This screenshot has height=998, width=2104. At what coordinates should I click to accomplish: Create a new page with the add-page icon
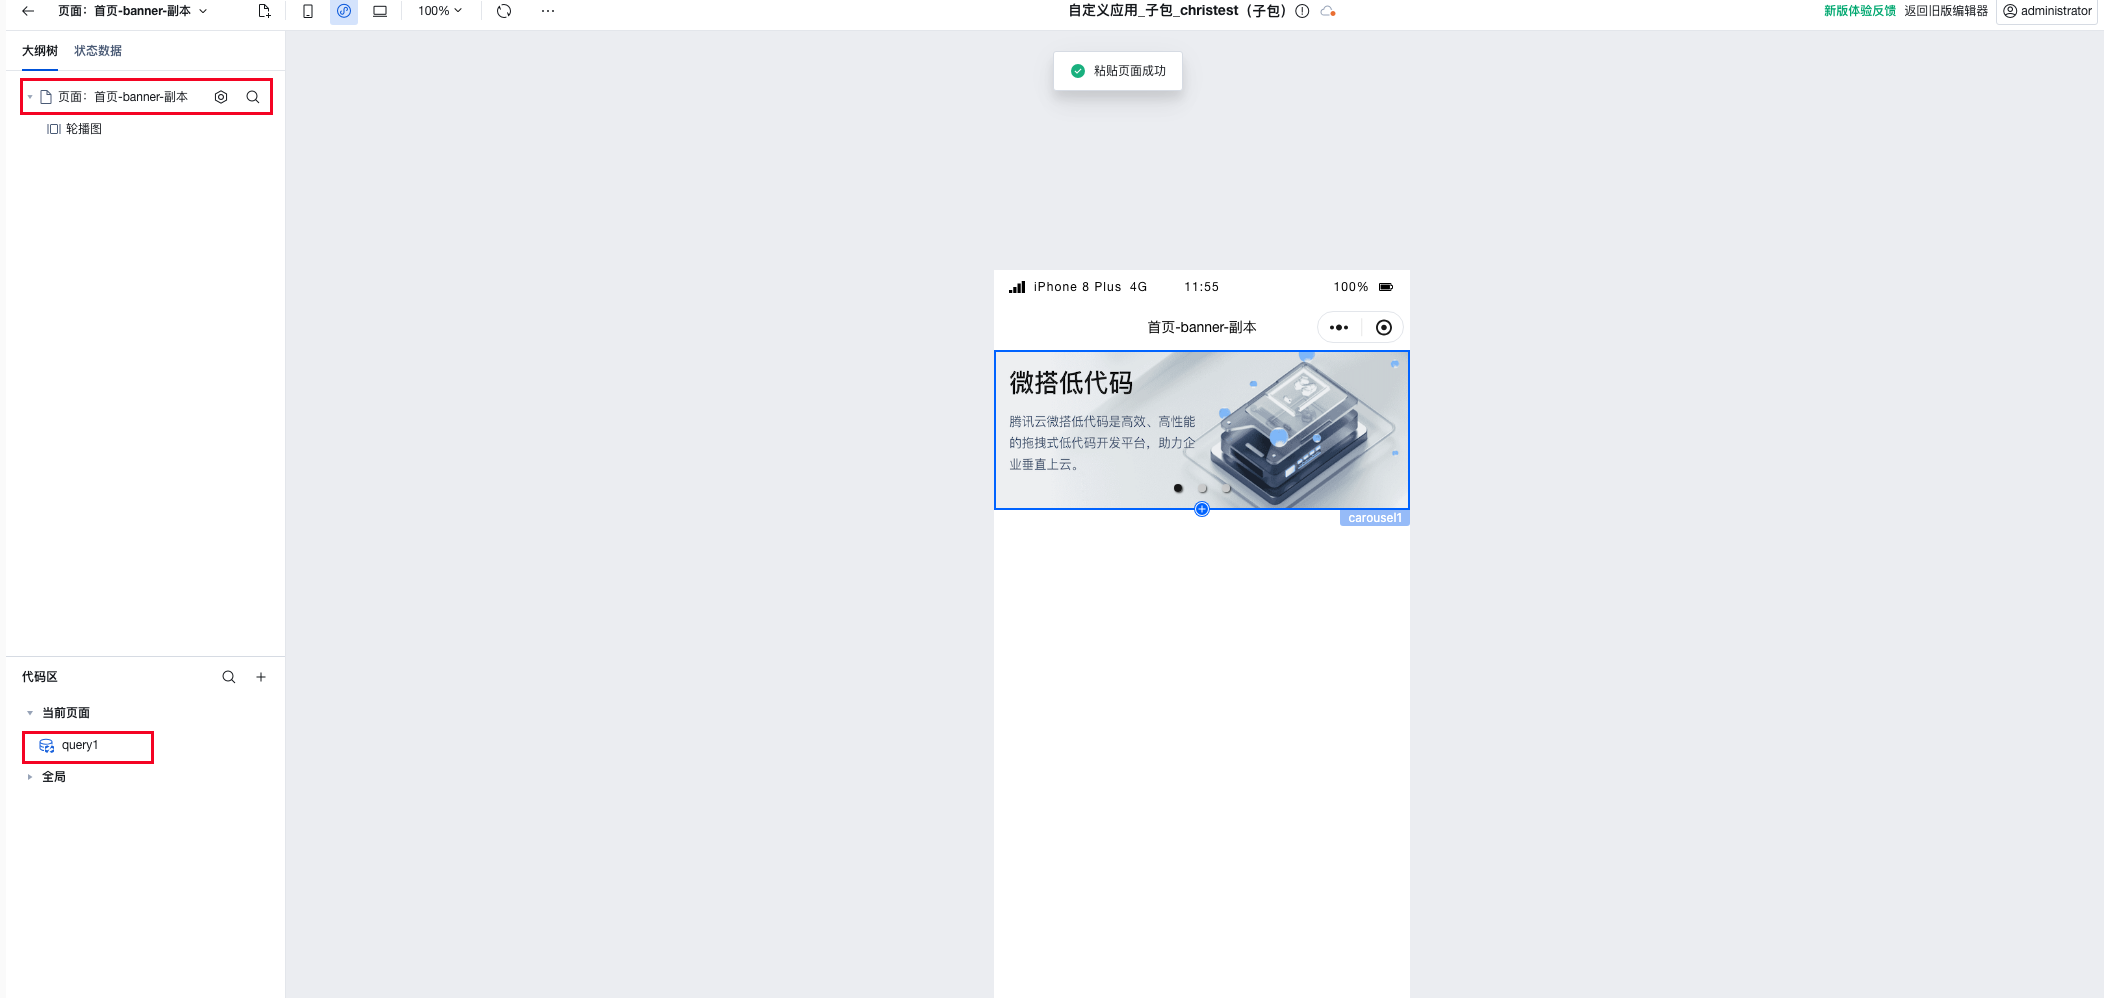tap(264, 11)
